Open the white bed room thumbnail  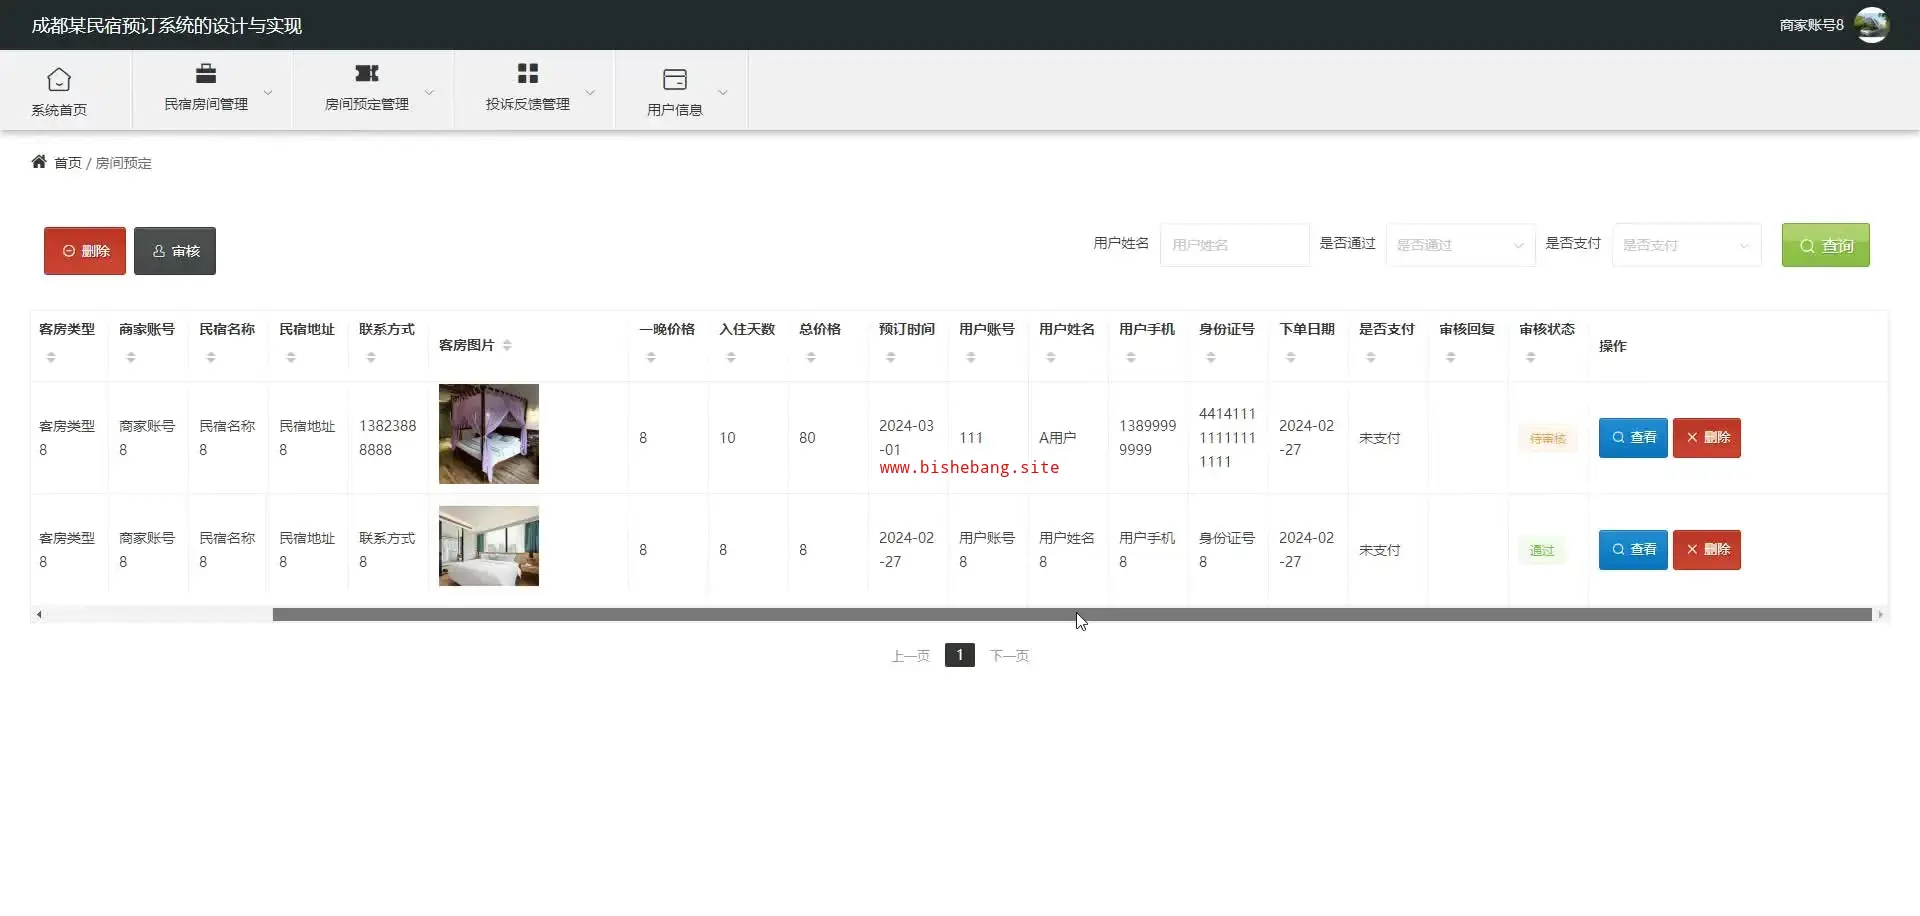[489, 546]
